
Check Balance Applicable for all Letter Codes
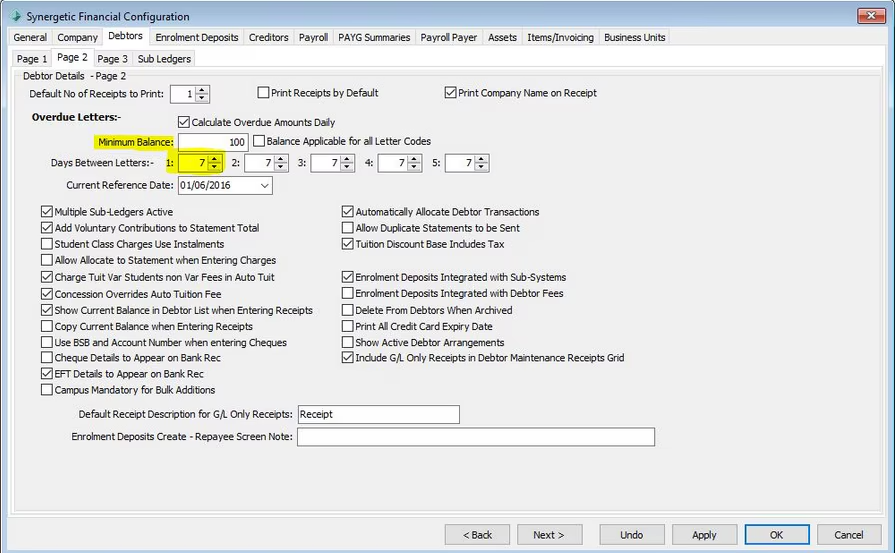259,141
